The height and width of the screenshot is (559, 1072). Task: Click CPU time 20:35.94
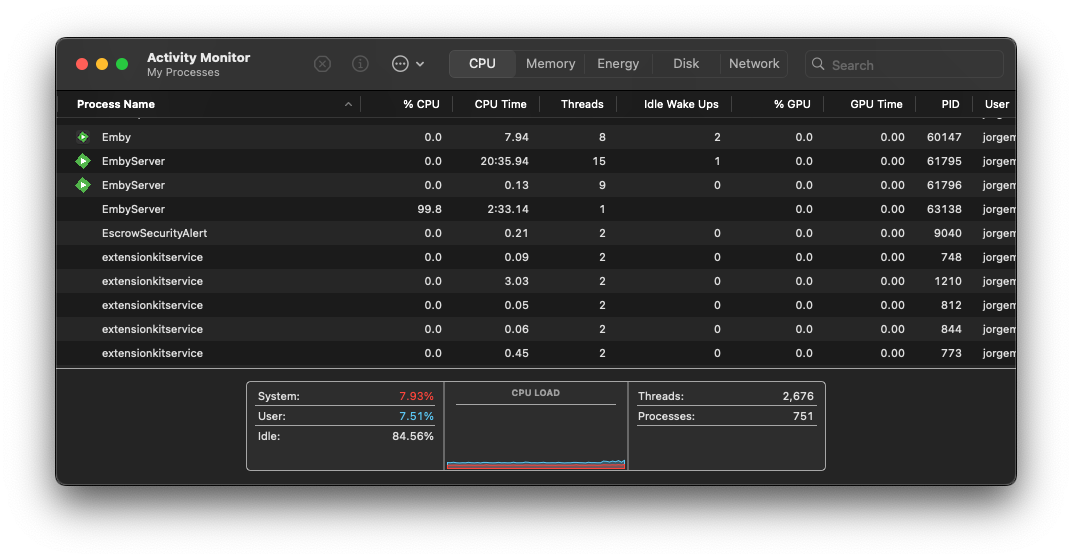coord(504,161)
